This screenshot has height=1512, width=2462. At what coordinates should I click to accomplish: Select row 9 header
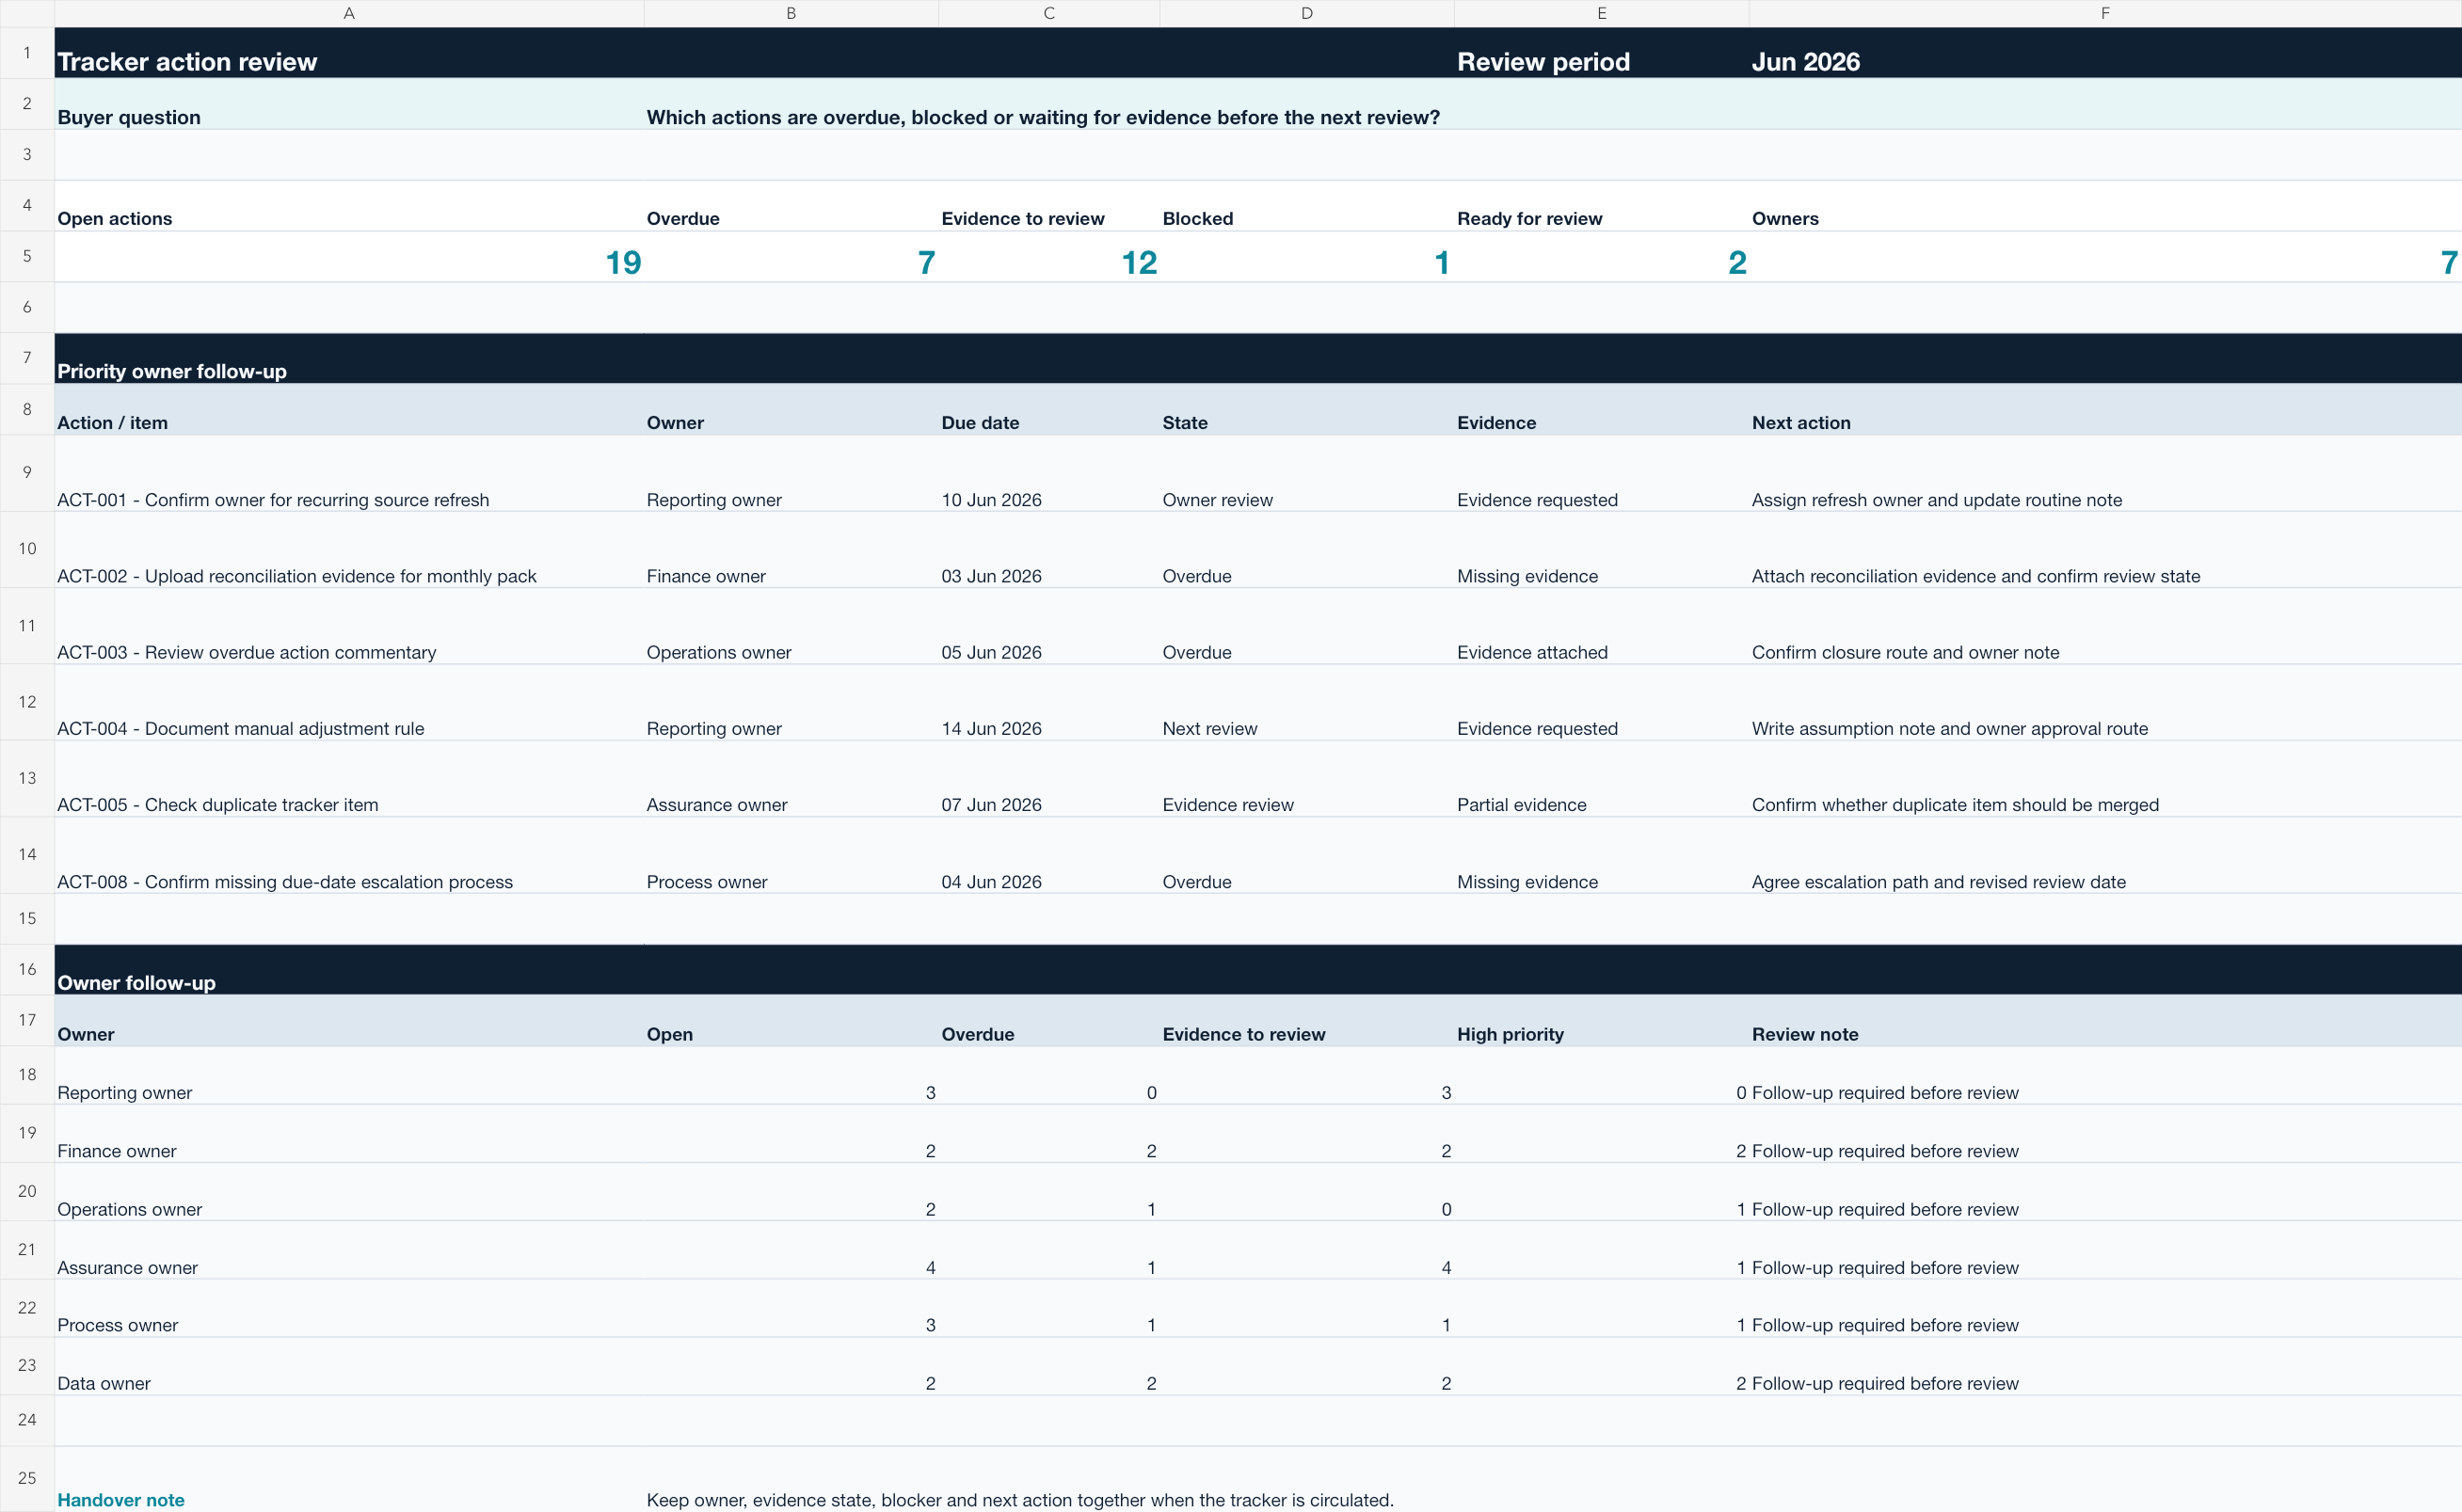point(27,472)
